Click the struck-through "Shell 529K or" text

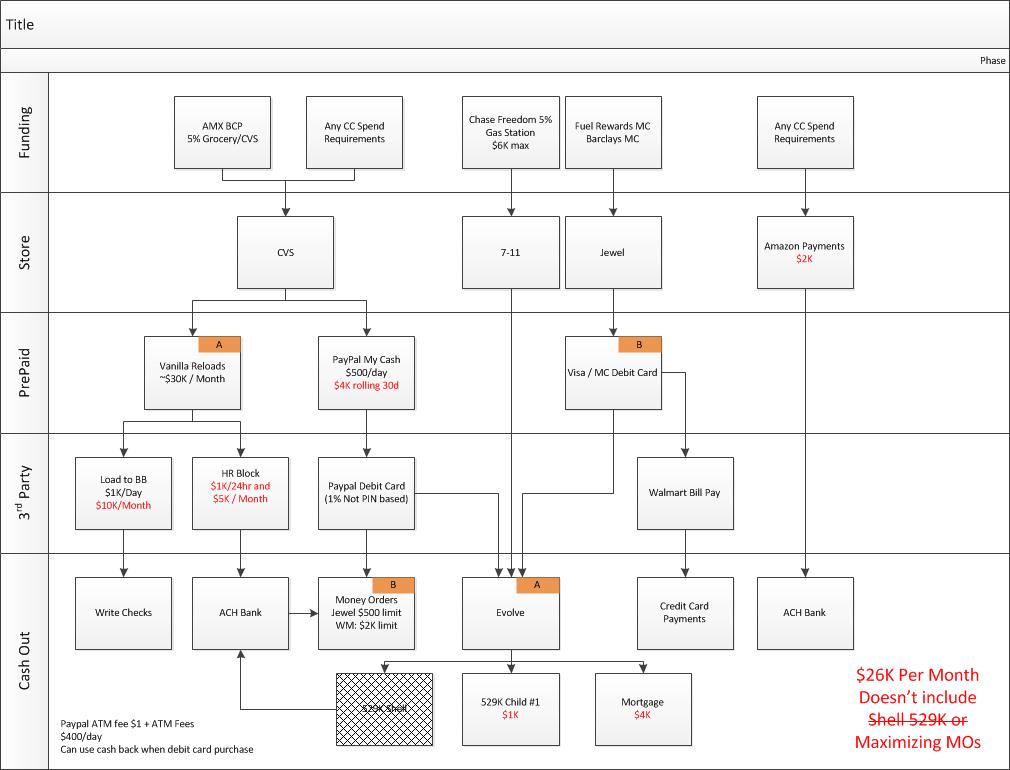(917, 719)
